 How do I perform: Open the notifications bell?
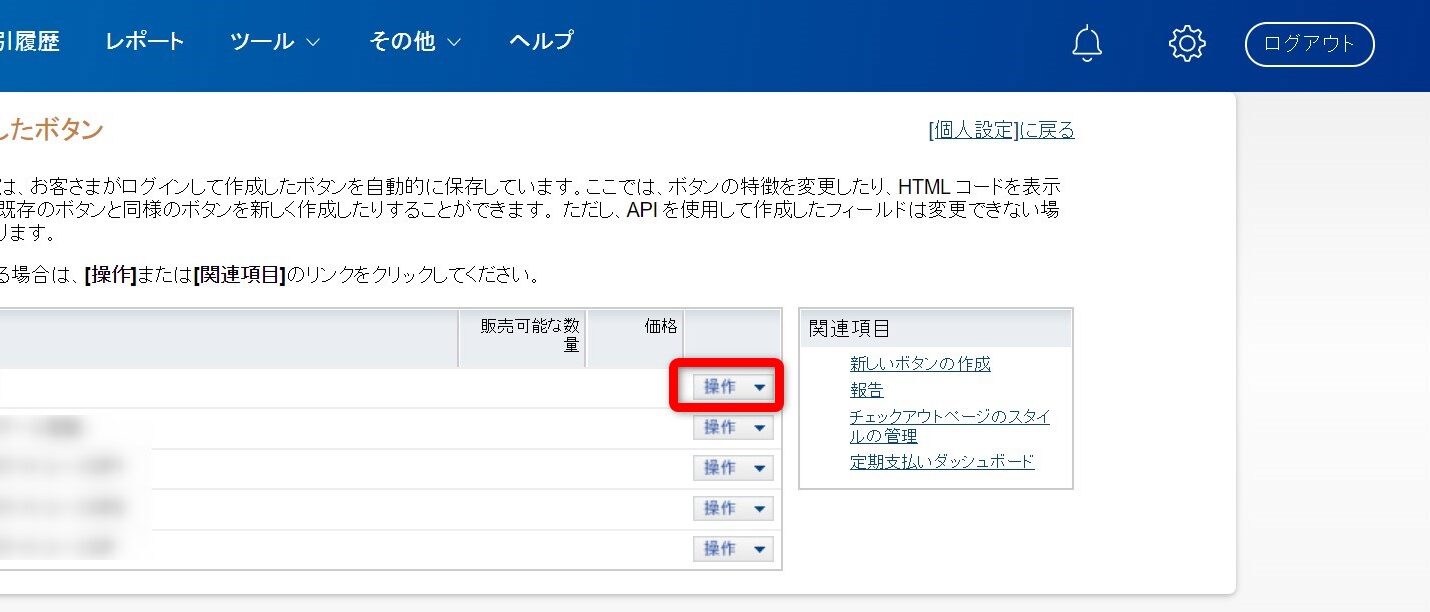pyautogui.click(x=1086, y=44)
